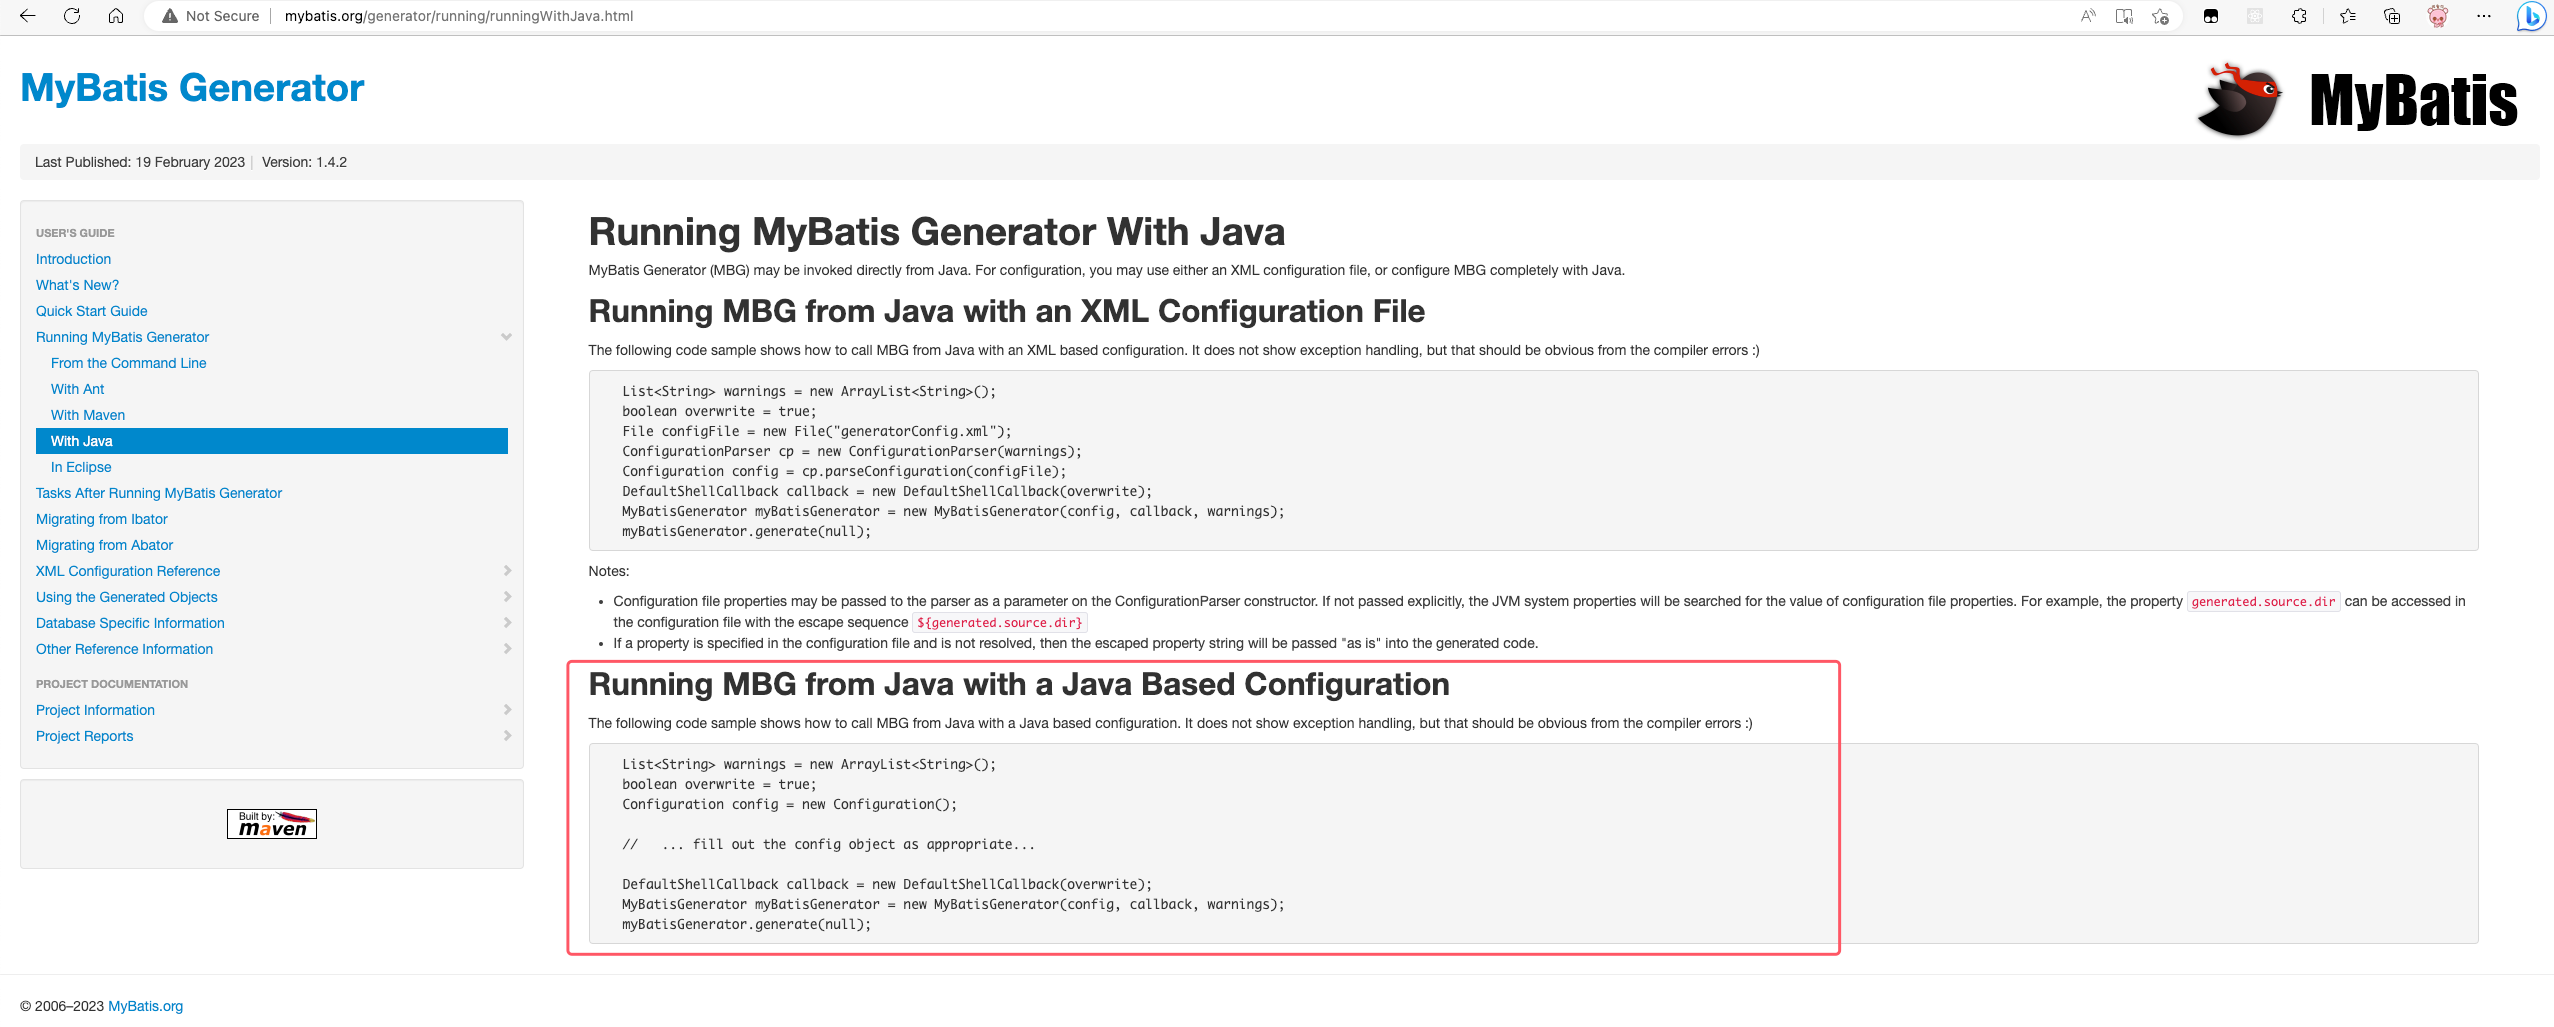This screenshot has height=1027, width=2554.
Task: Click the Notes: label
Action: (609, 571)
